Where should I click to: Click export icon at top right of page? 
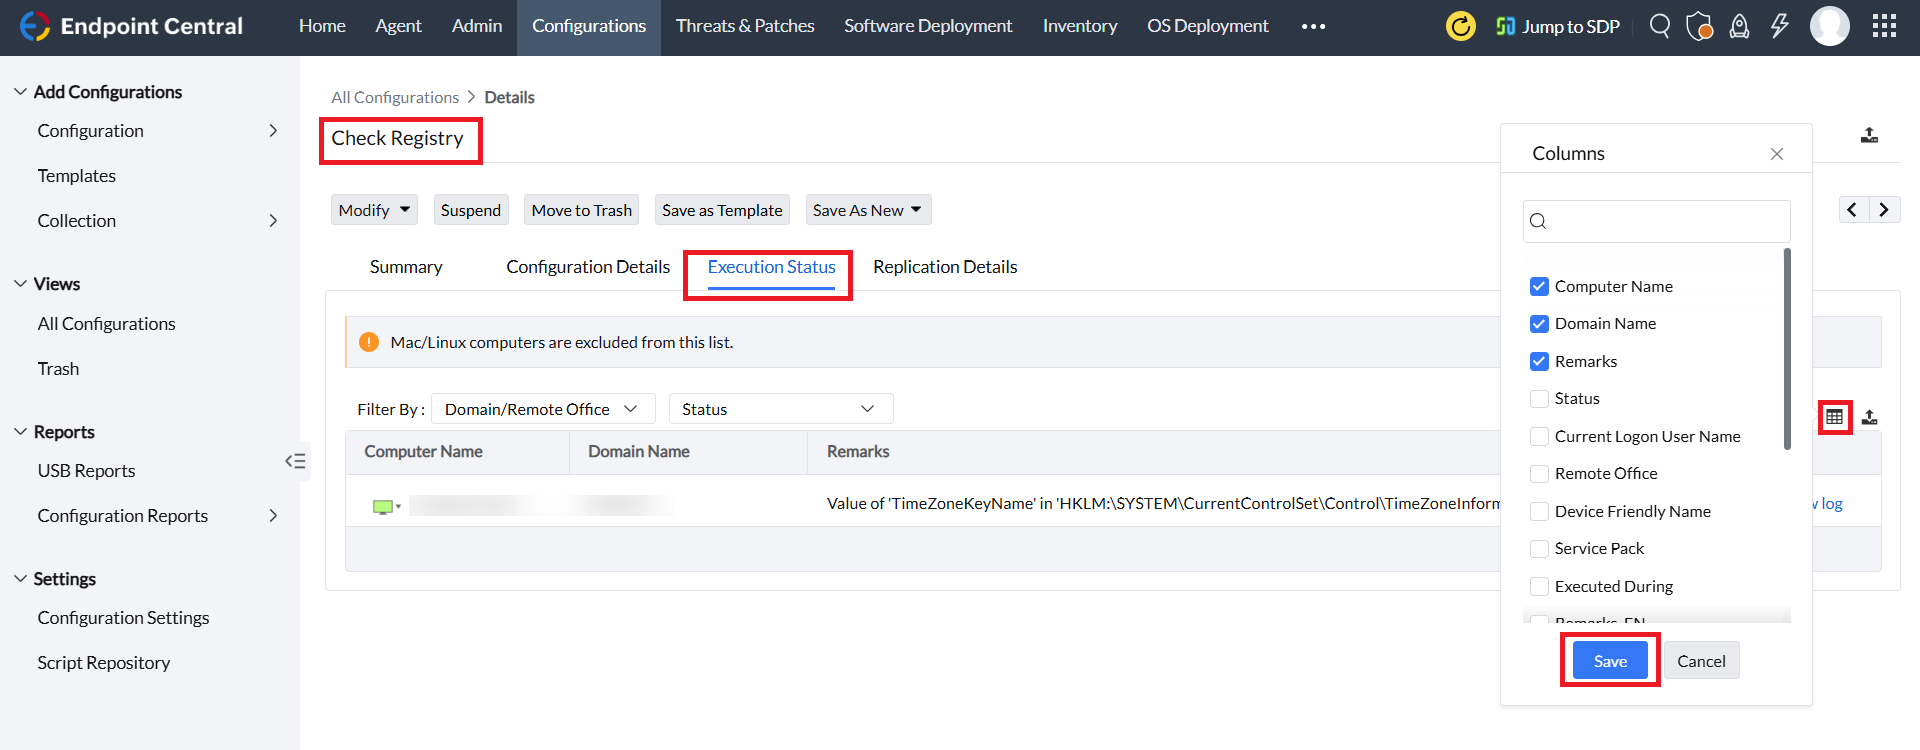tap(1869, 135)
